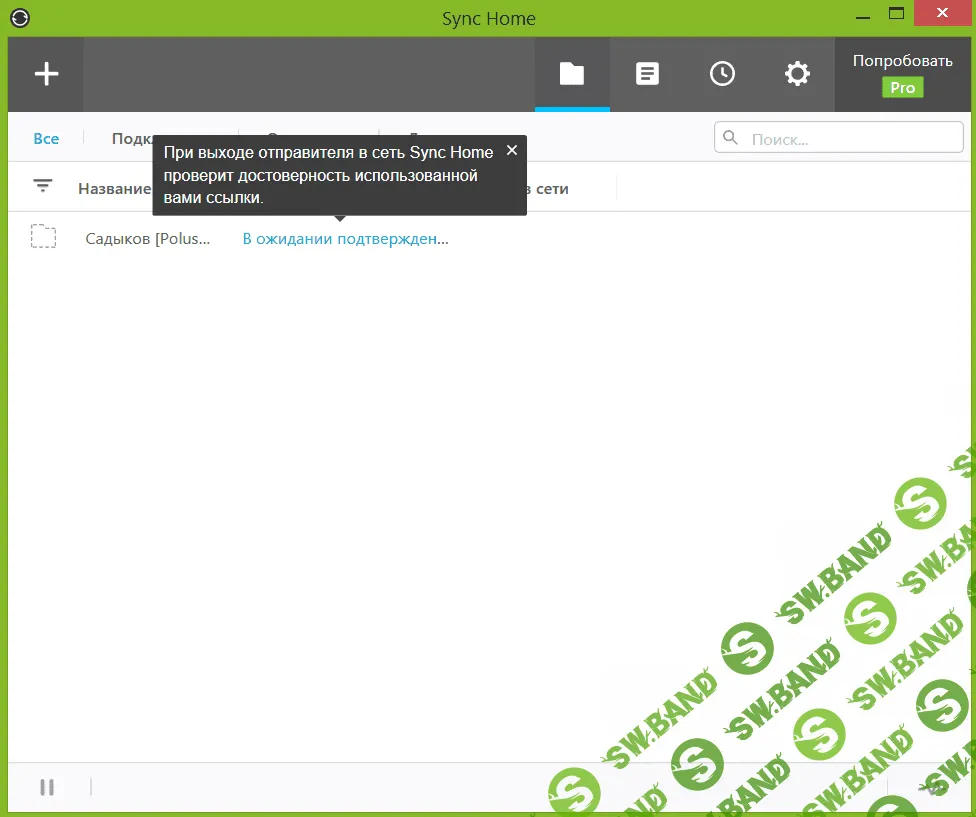Sort by the Название column header
The height and width of the screenshot is (817, 976).
click(x=114, y=188)
